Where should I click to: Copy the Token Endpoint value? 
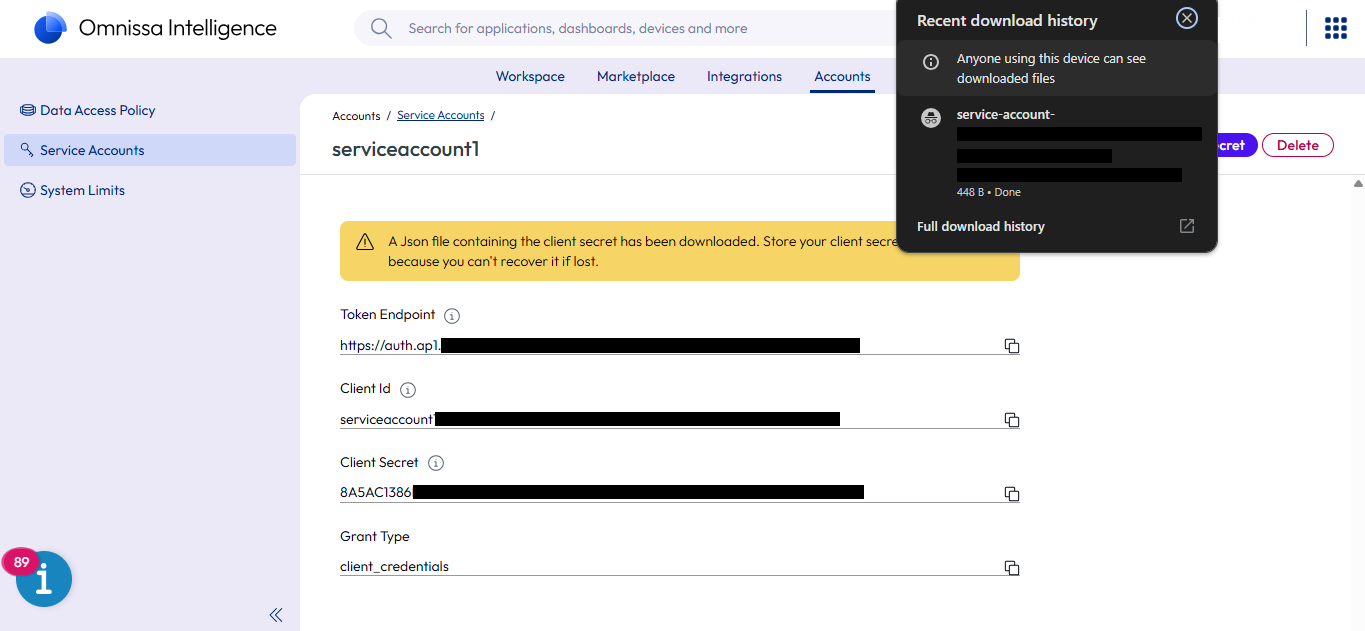point(1011,346)
